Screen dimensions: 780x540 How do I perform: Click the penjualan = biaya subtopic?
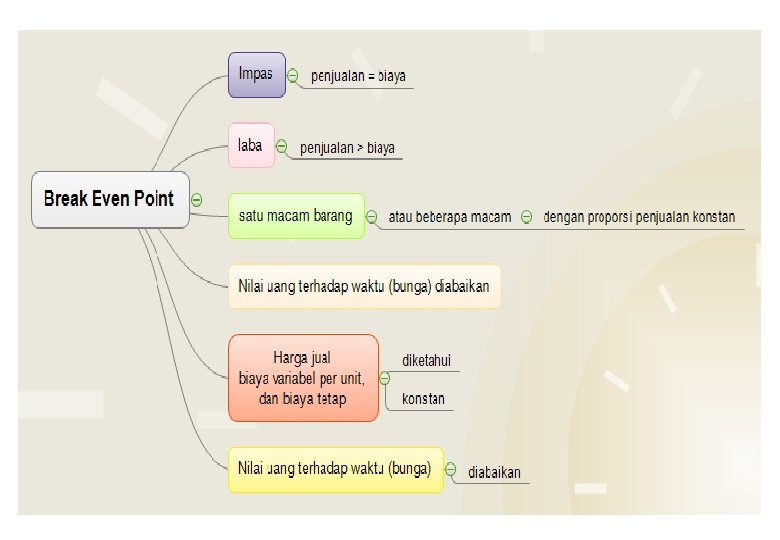(x=358, y=76)
